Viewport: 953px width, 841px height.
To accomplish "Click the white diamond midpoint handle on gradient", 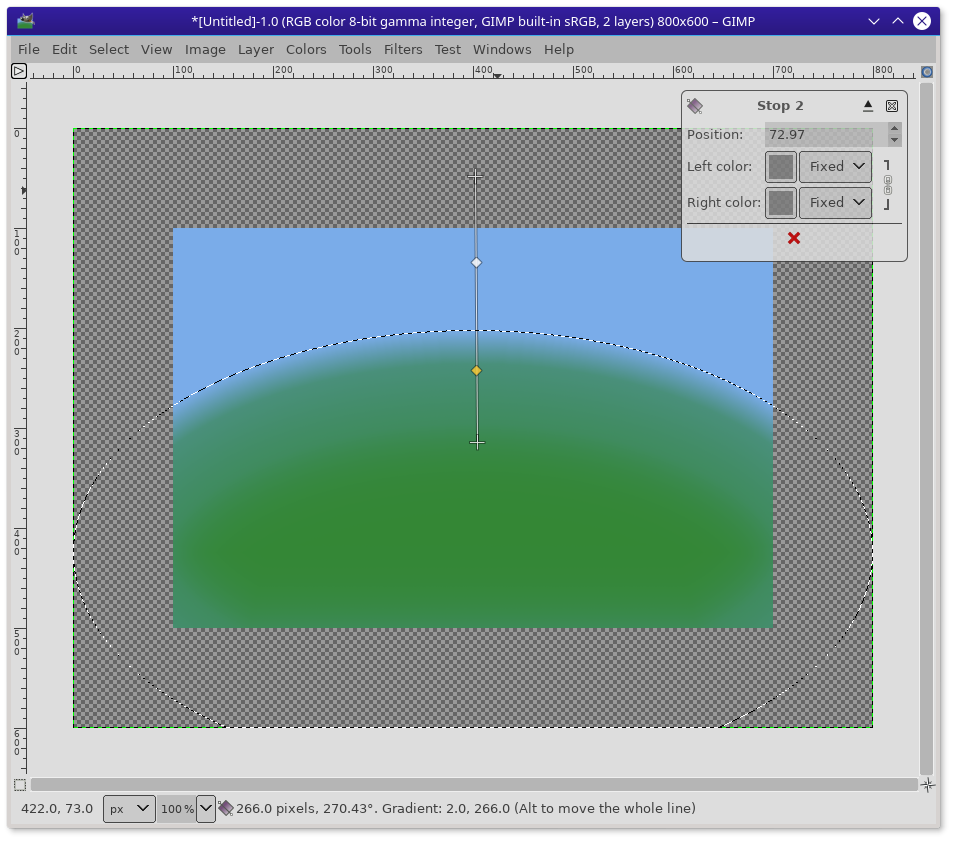I will point(477,263).
